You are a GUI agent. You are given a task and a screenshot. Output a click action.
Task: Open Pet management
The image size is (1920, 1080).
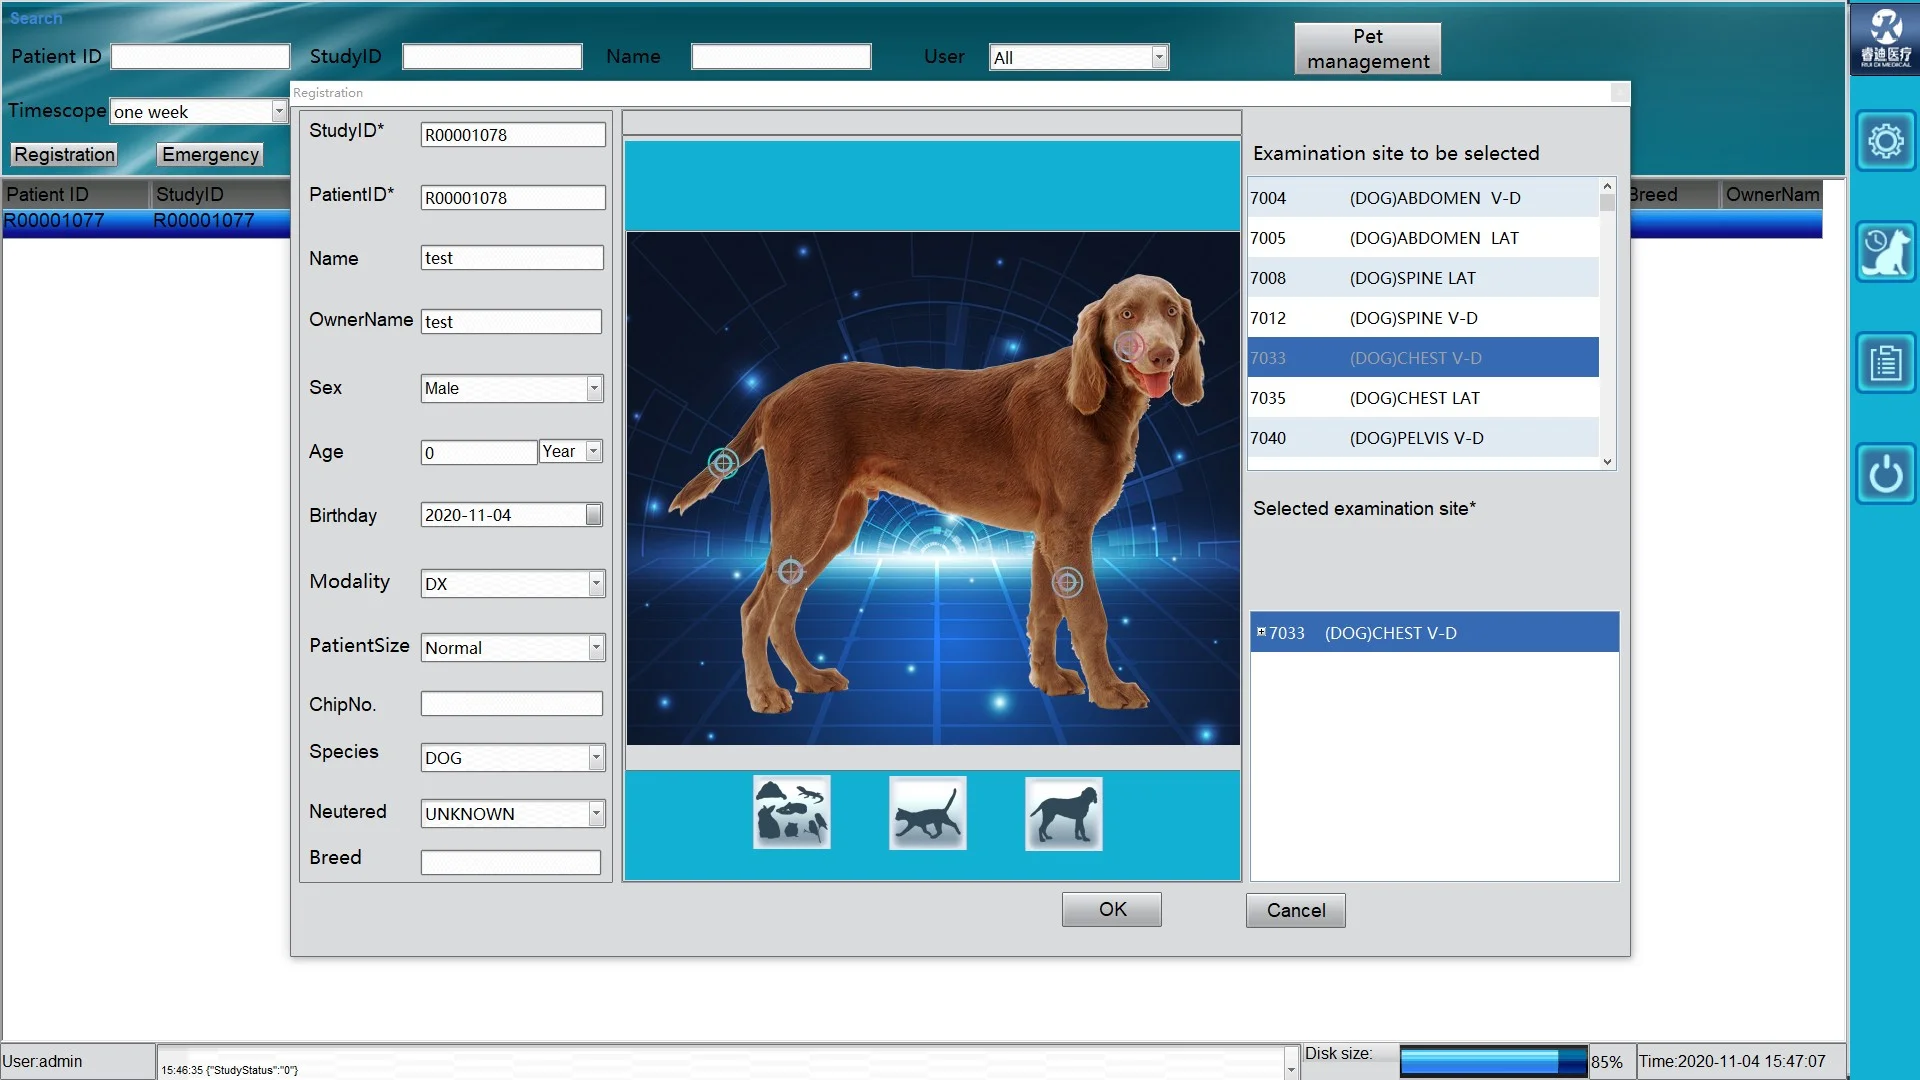coord(1367,48)
